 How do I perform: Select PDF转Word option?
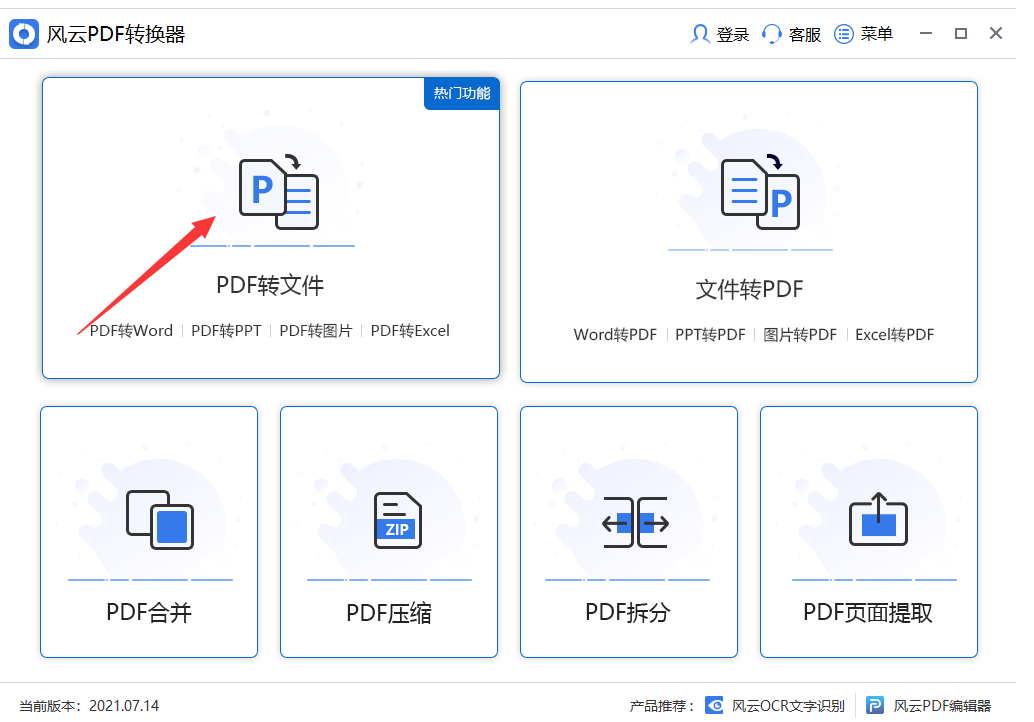131,331
